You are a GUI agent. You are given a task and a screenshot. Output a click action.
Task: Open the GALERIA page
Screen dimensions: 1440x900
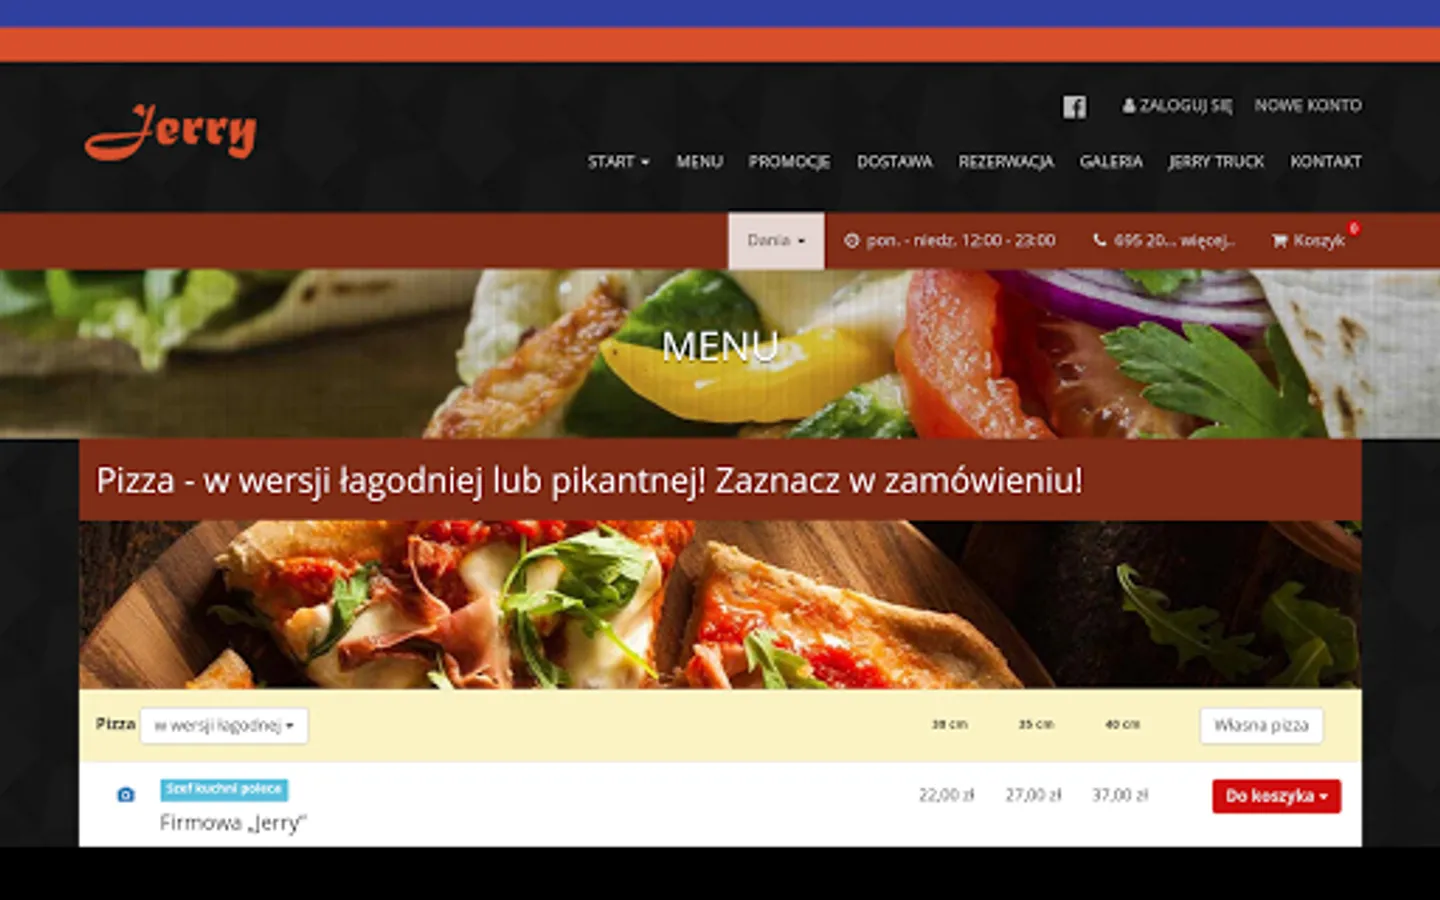[1111, 161]
